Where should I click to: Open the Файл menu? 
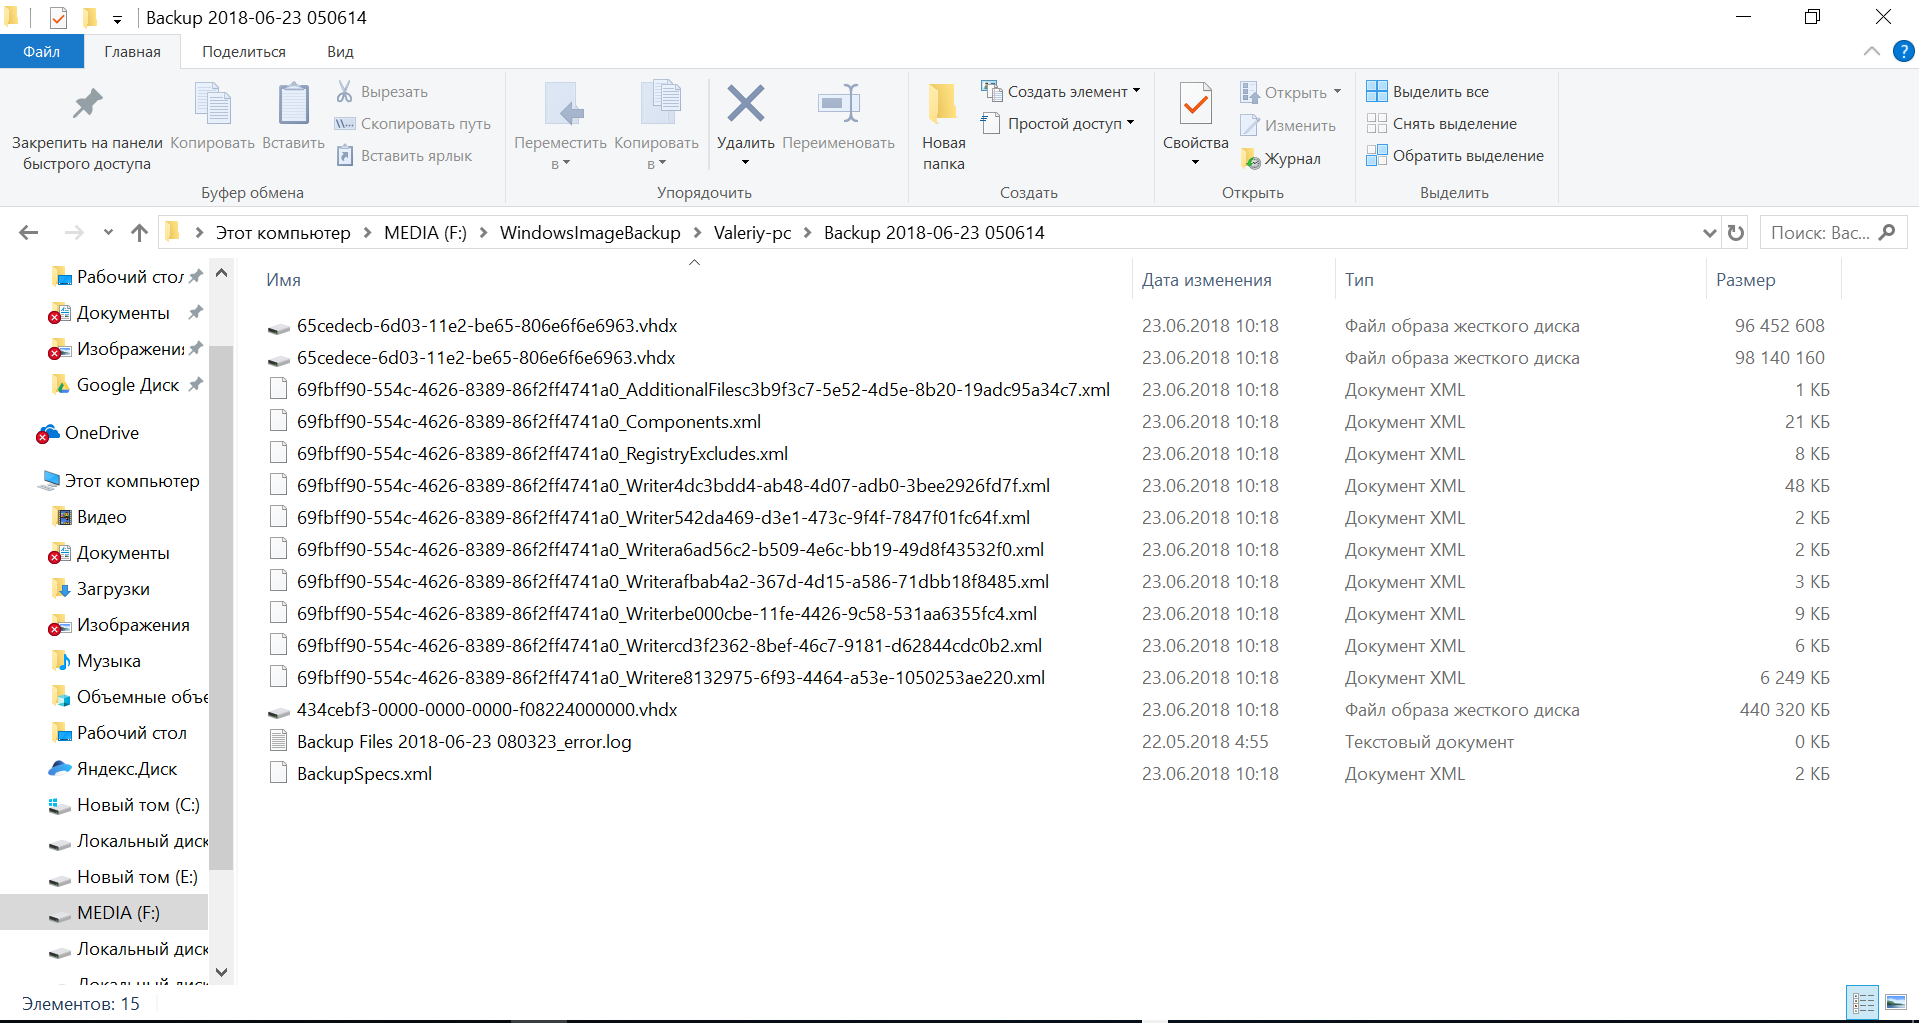41,52
